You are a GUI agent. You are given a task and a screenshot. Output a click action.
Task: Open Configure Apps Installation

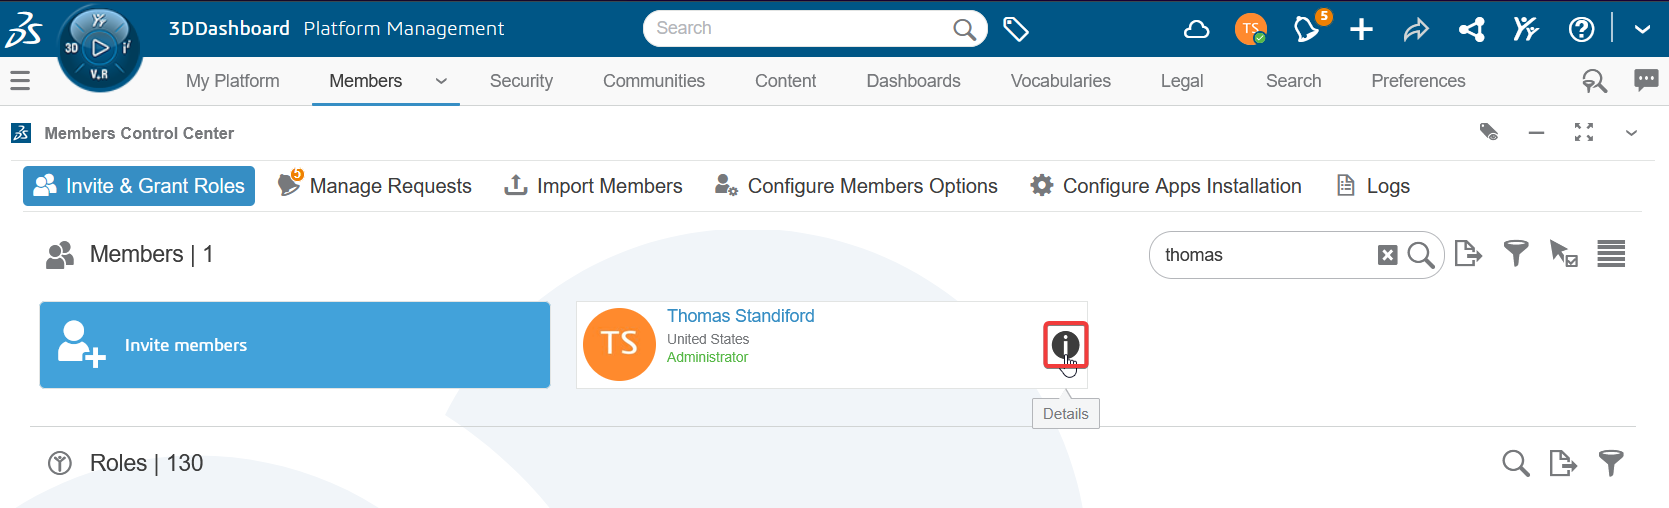pos(1166,186)
